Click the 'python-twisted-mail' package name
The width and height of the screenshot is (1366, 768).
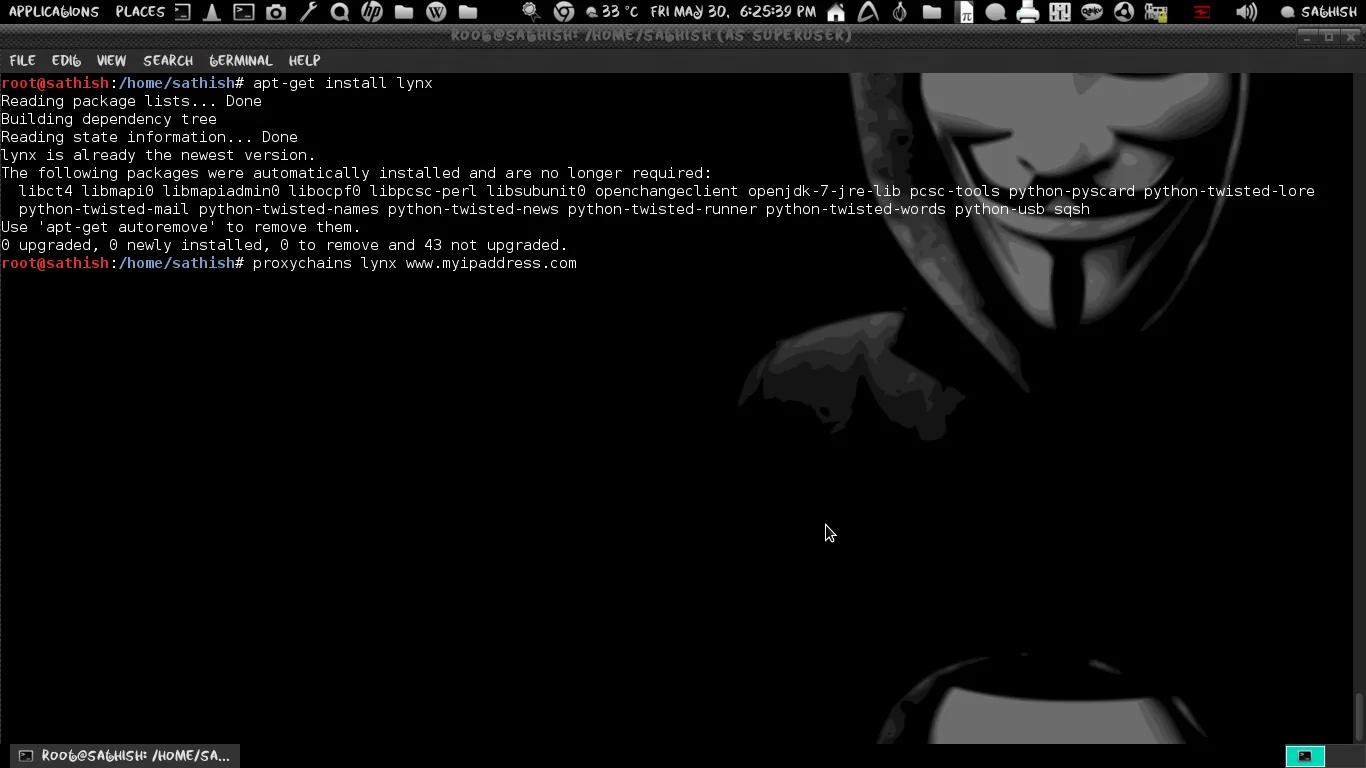[x=104, y=209]
